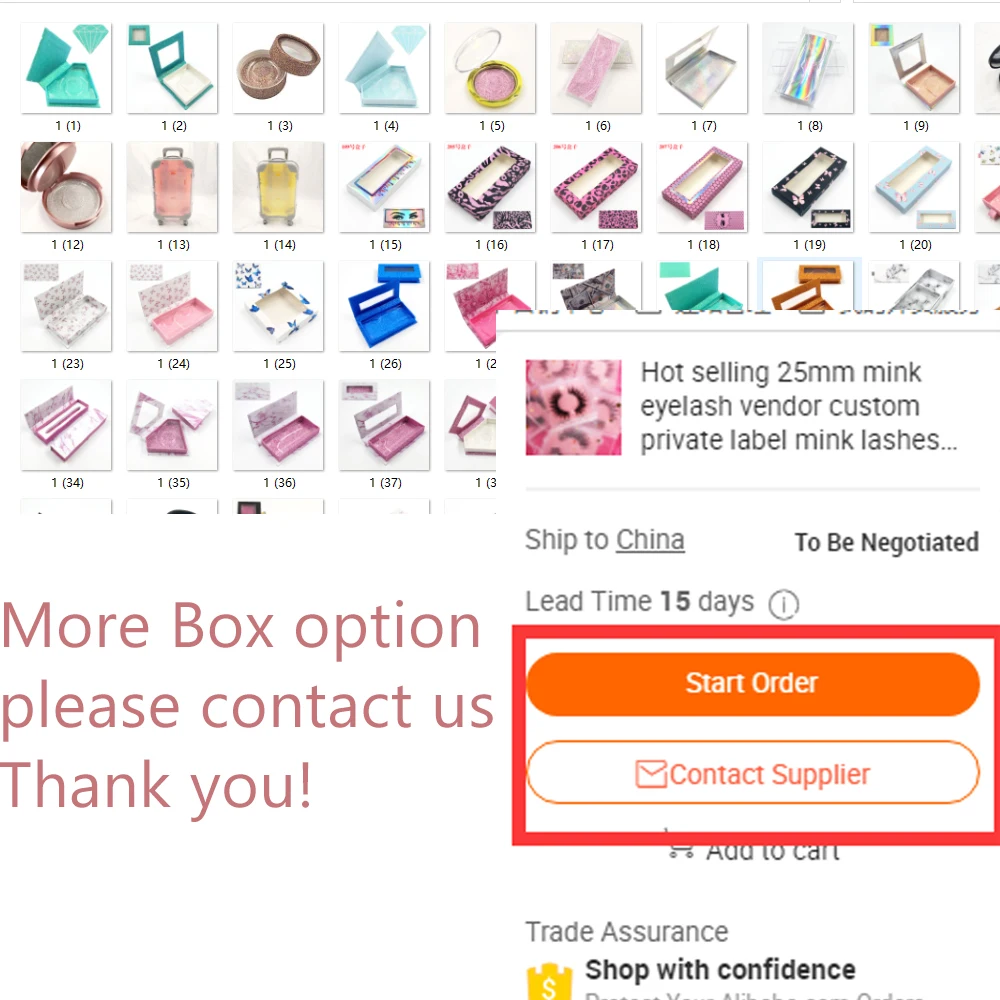This screenshot has height=1000, width=1000.
Task: Click the Contact Supplier button
Action: 753,773
